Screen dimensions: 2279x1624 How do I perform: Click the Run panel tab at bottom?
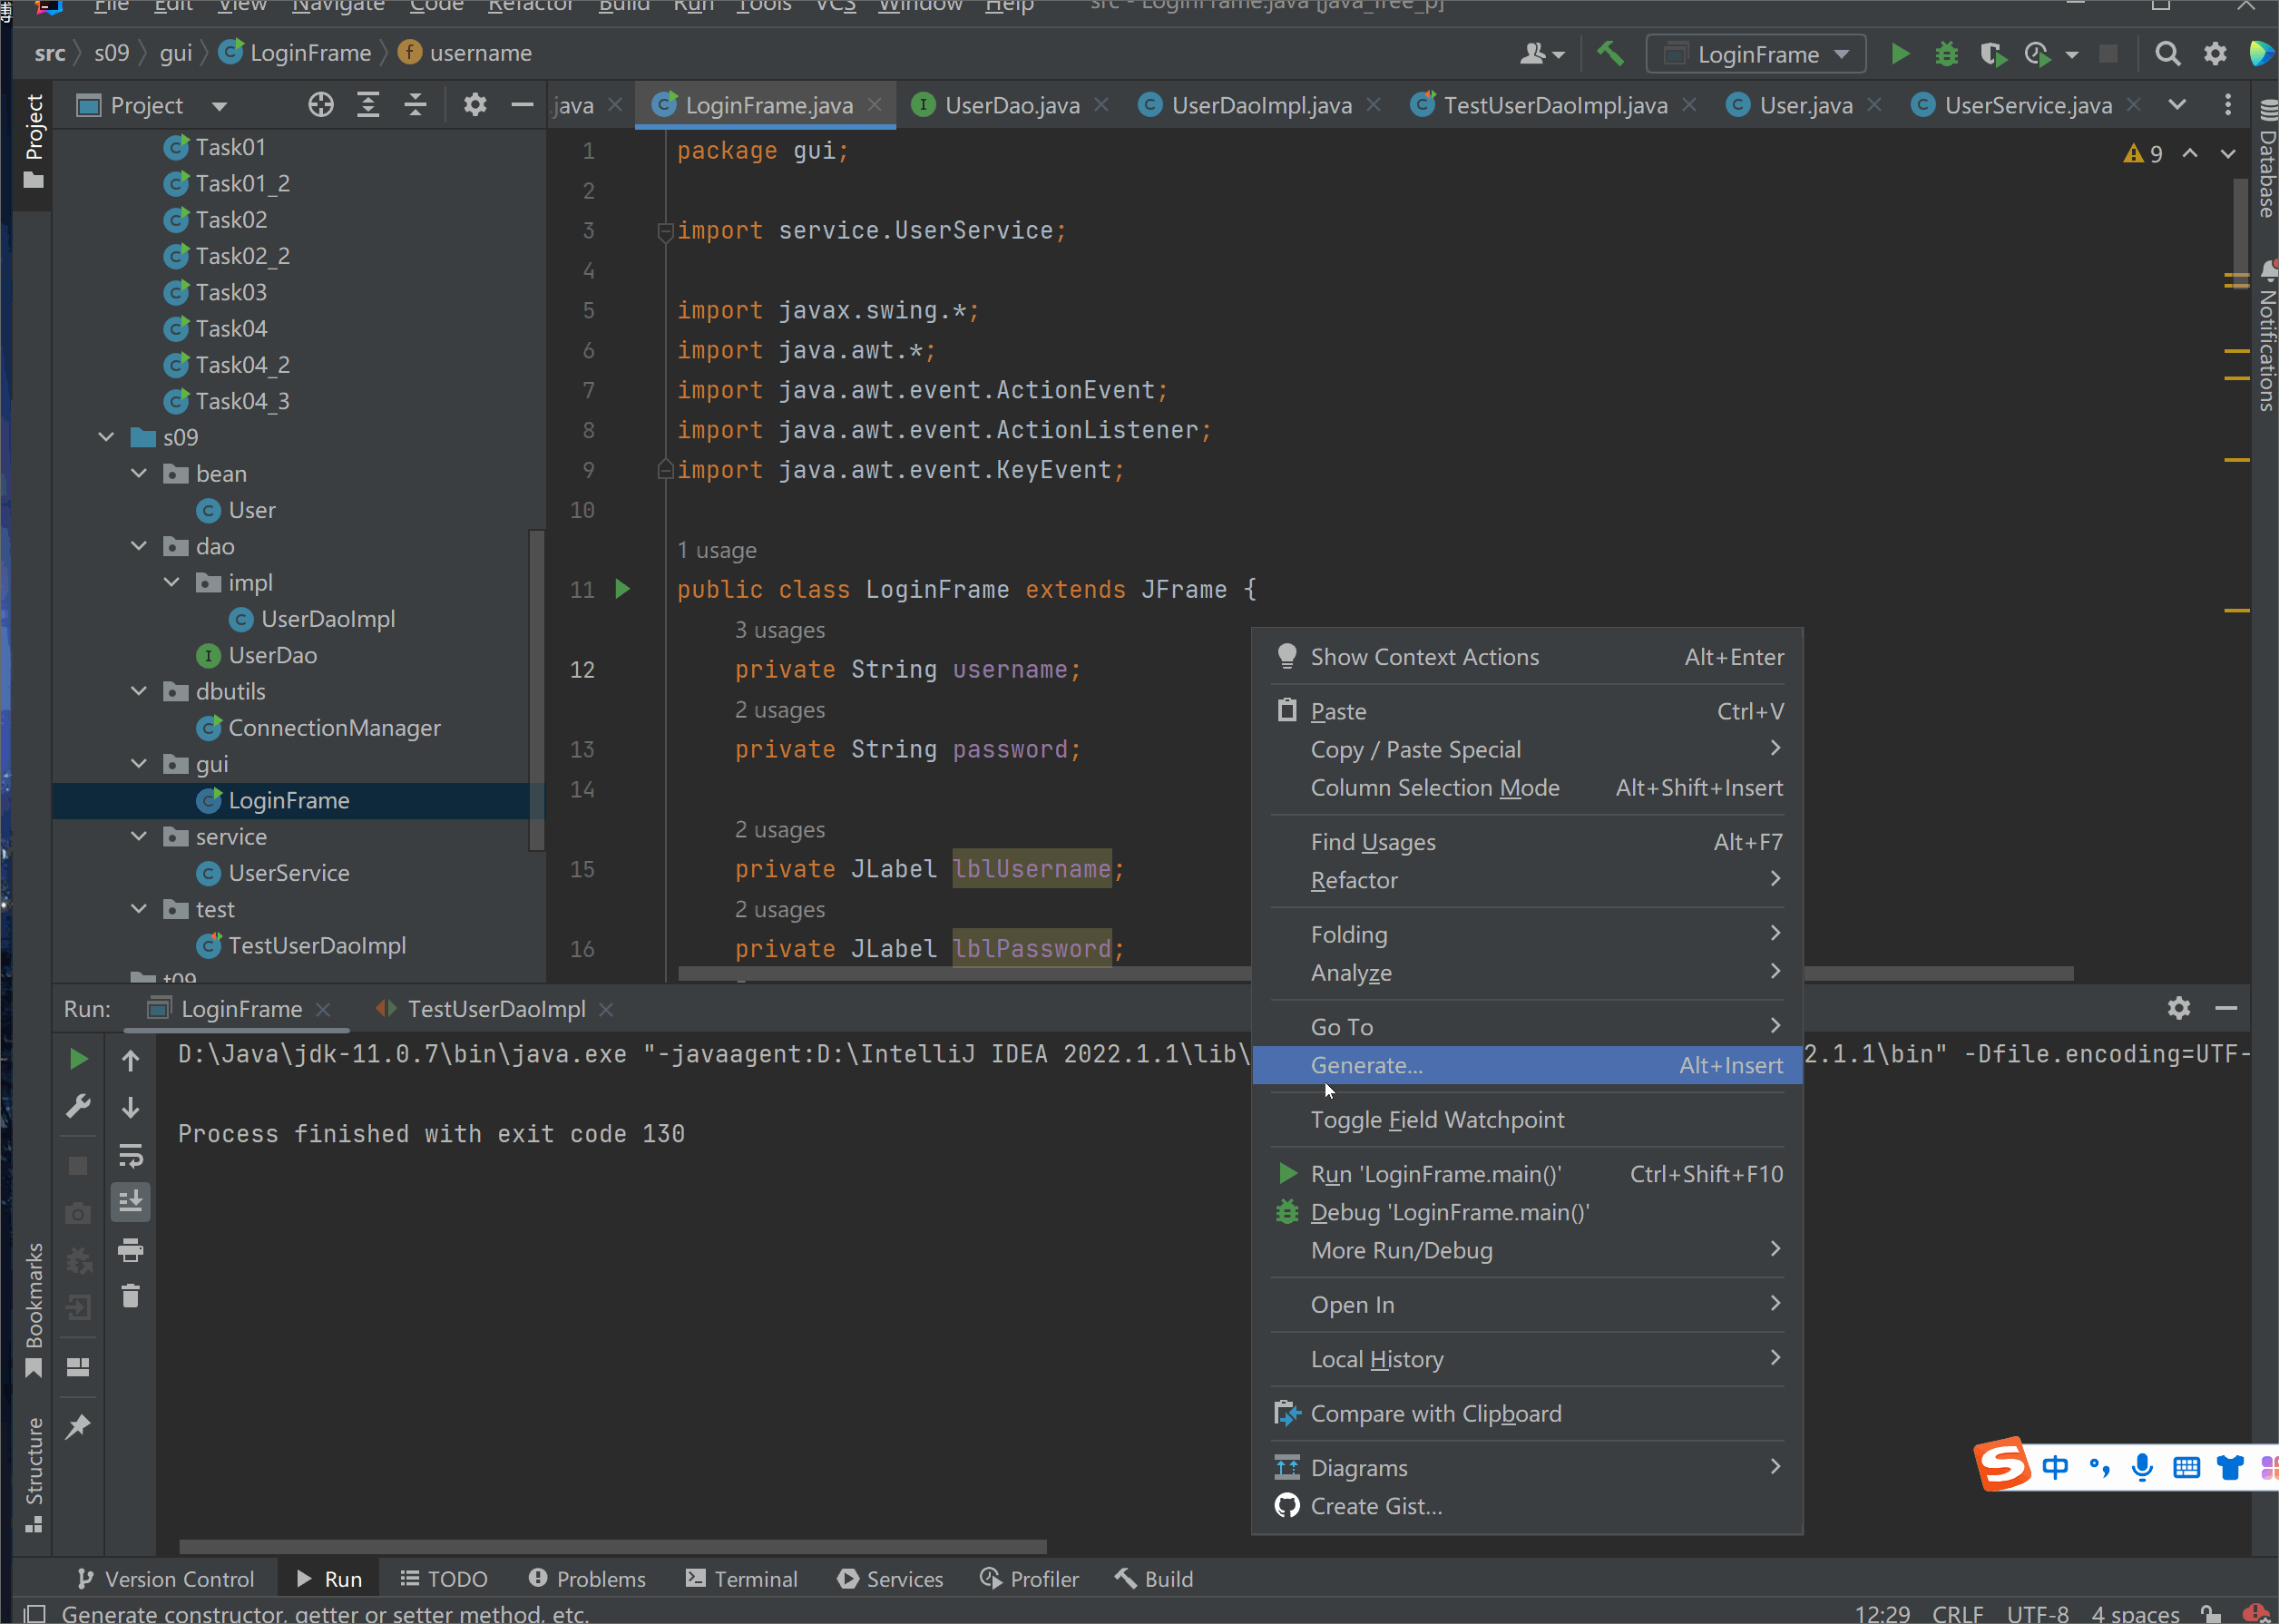(345, 1577)
